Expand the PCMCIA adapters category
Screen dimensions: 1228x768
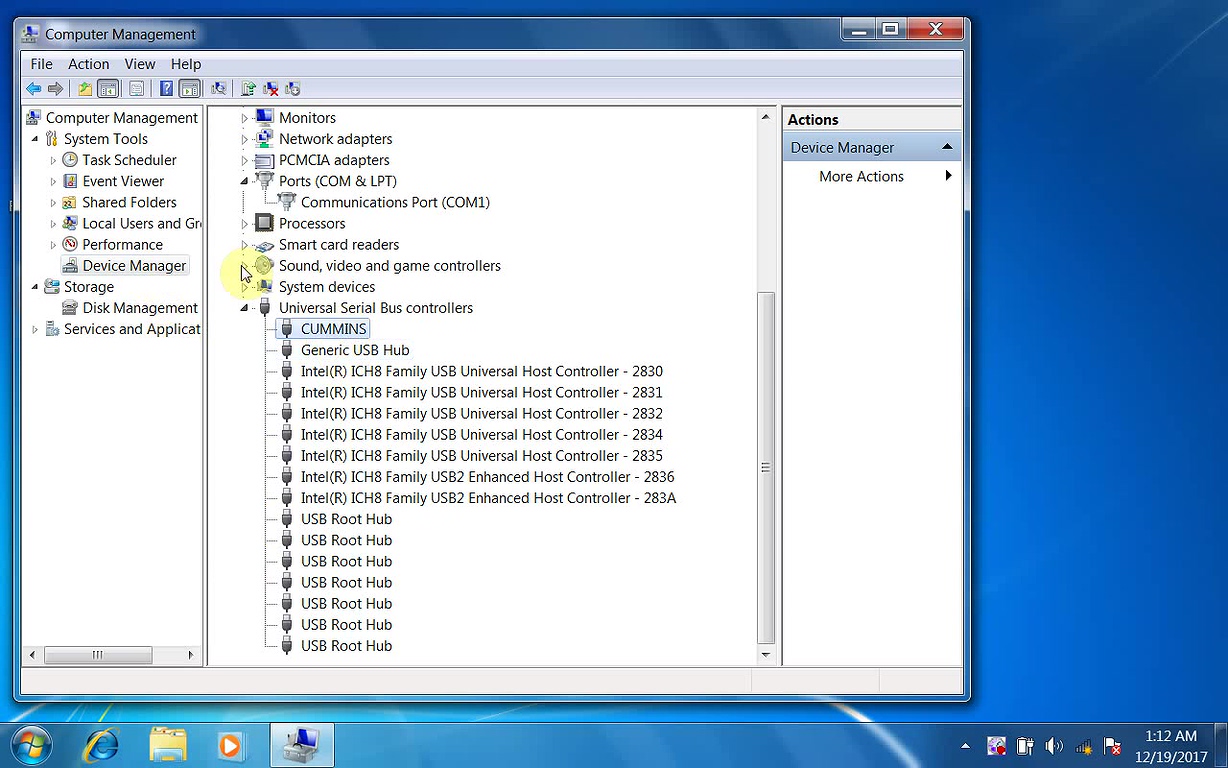click(244, 160)
